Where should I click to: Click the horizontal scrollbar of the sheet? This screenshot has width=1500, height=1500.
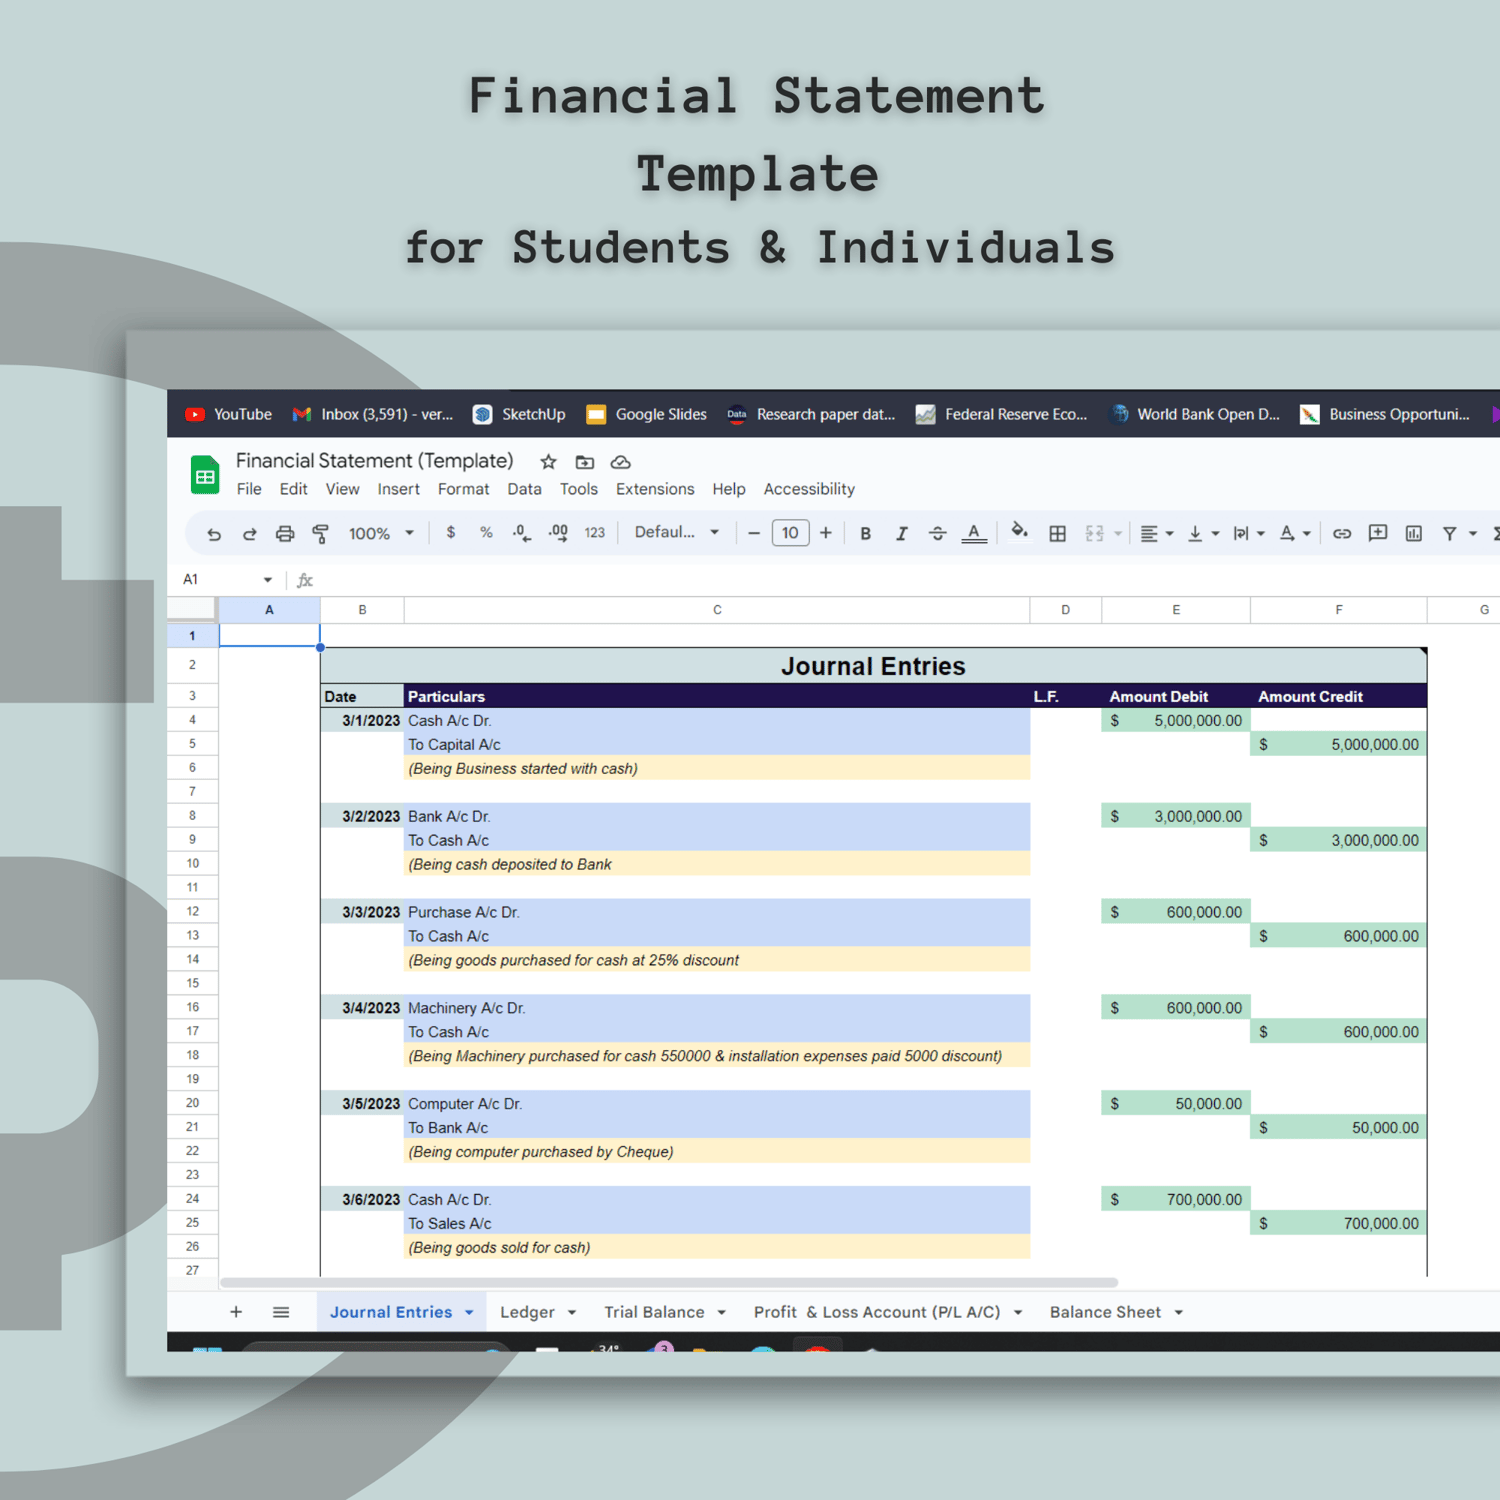tap(669, 1282)
